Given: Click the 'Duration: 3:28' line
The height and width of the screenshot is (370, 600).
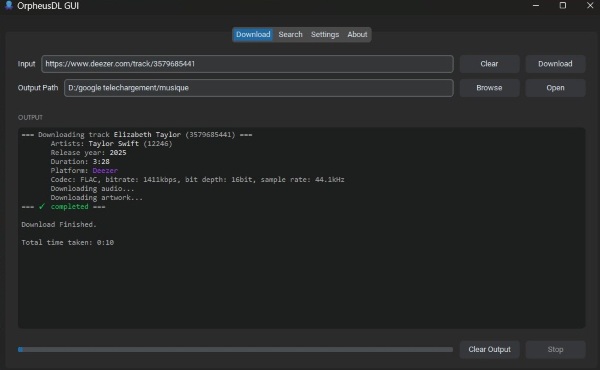Looking at the screenshot, I should point(80,161).
